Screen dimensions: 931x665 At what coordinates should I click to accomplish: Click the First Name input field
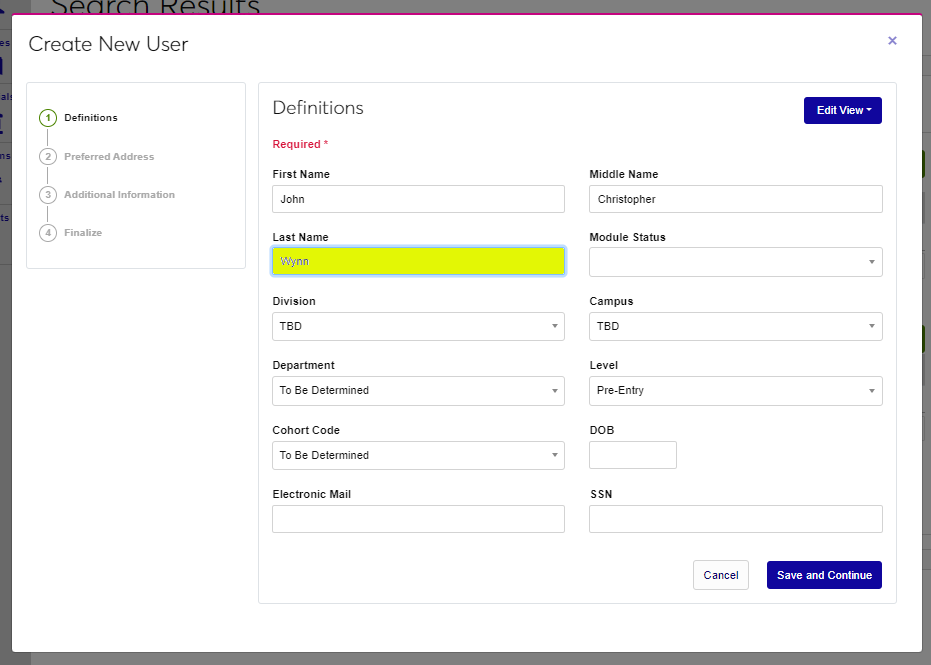(x=418, y=199)
